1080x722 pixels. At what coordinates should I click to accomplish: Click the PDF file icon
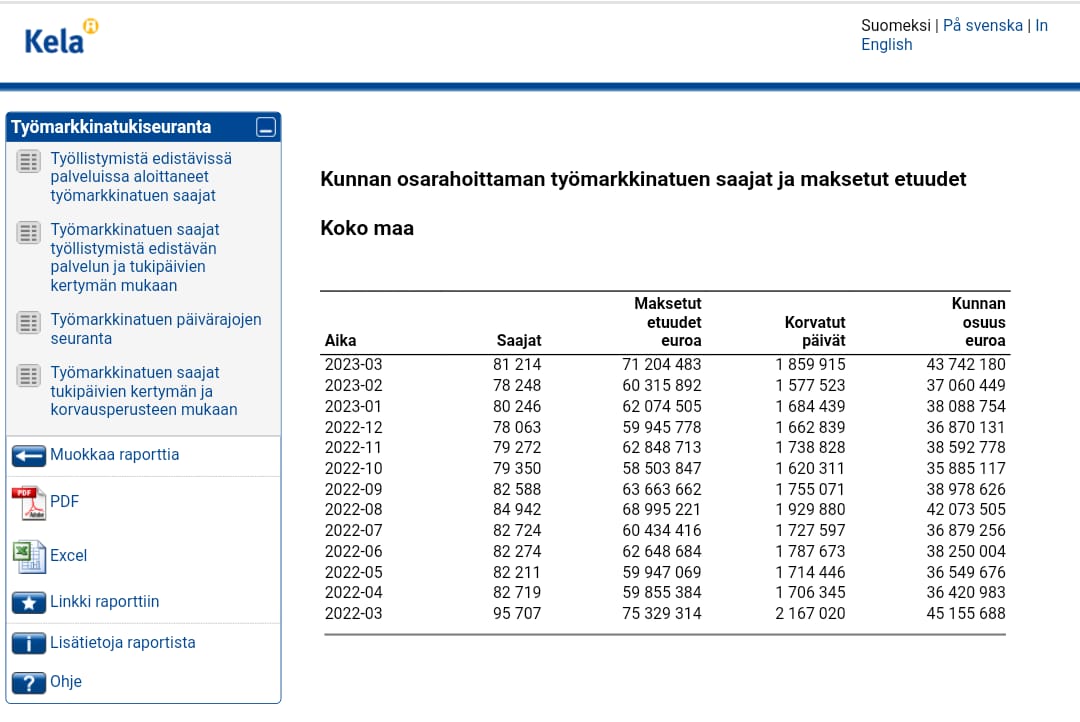29,503
